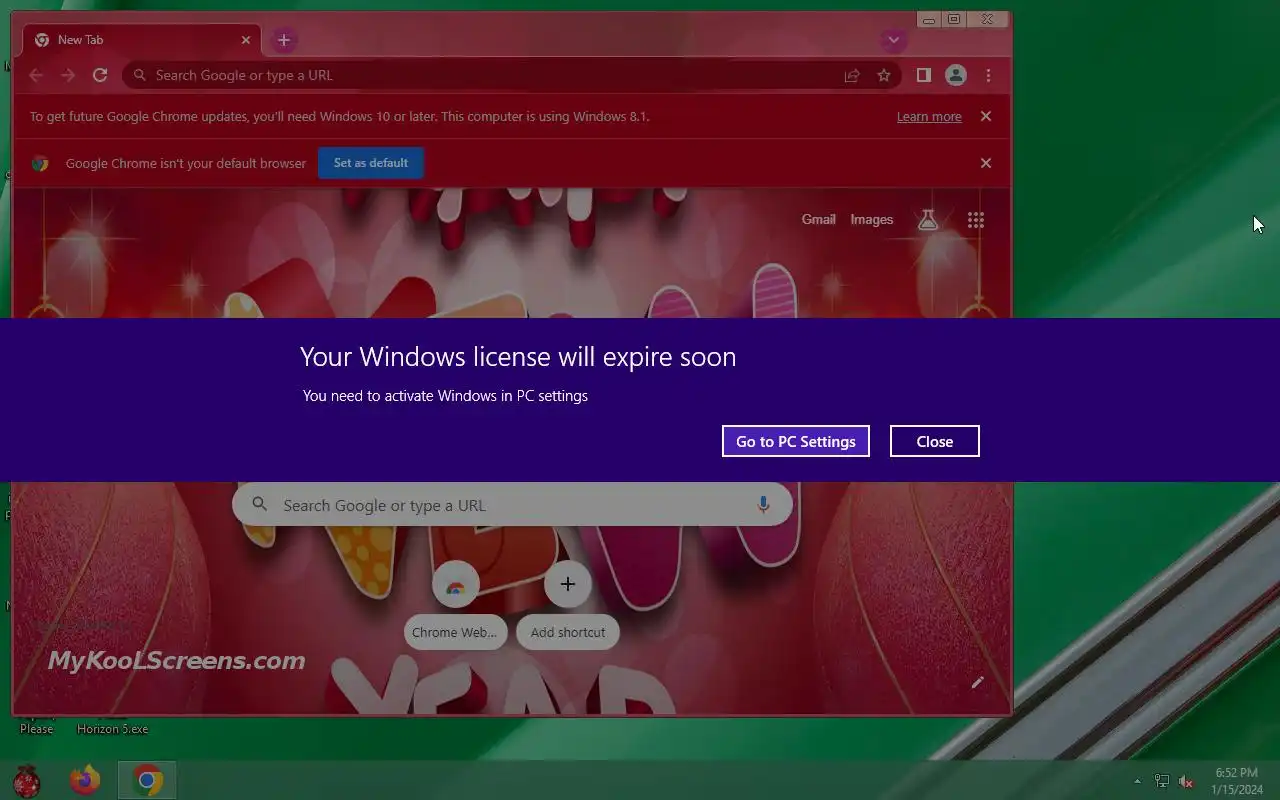Image resolution: width=1280 pixels, height=800 pixels.
Task: Open a new tab with plus button
Action: click(x=284, y=40)
